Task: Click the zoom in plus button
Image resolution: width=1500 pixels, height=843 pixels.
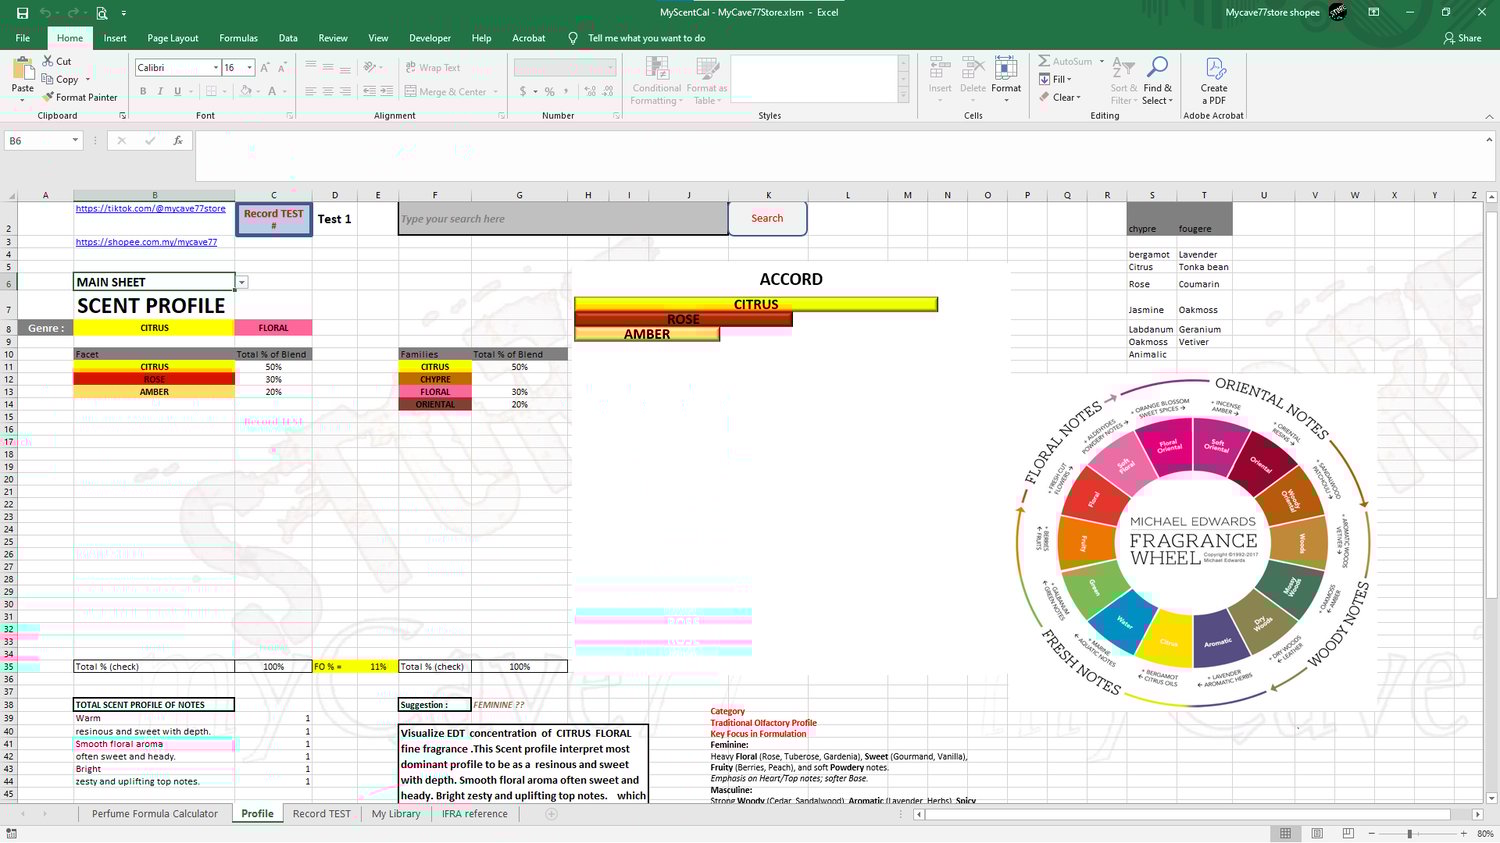Action: pos(1463,833)
